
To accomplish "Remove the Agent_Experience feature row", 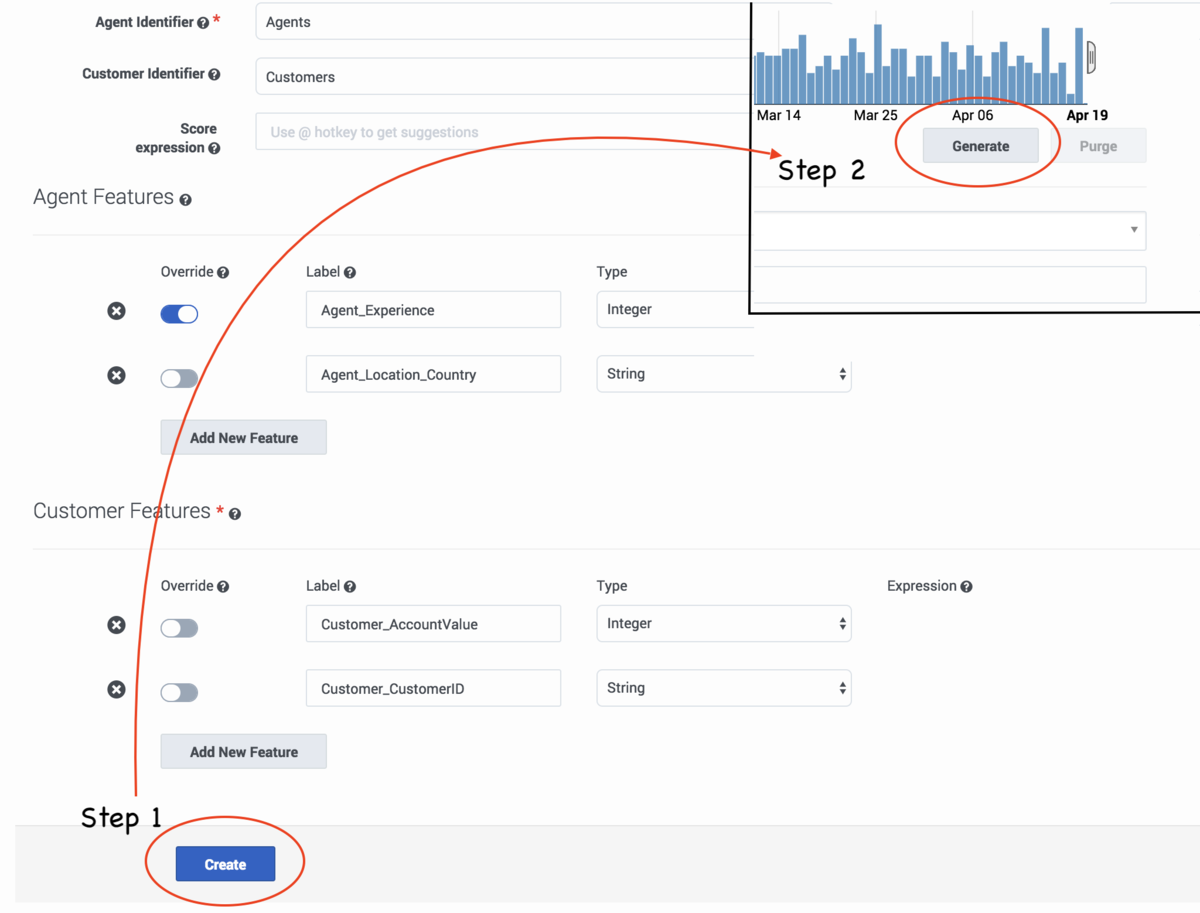I will pyautogui.click(x=116, y=311).
